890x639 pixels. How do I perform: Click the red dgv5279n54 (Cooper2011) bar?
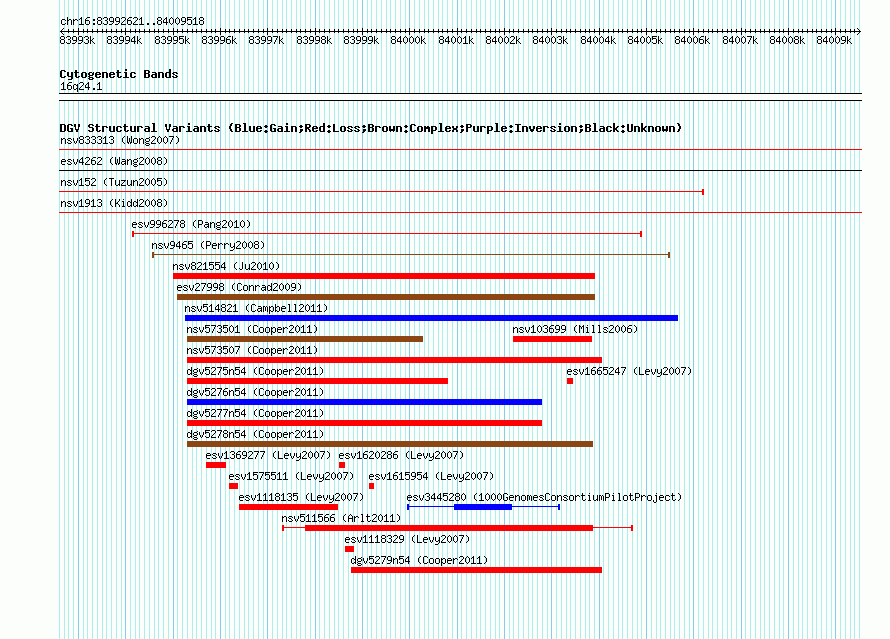[476, 570]
